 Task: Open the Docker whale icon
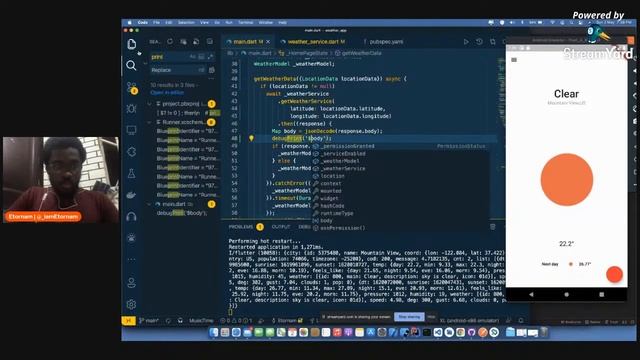[x=131, y=195]
